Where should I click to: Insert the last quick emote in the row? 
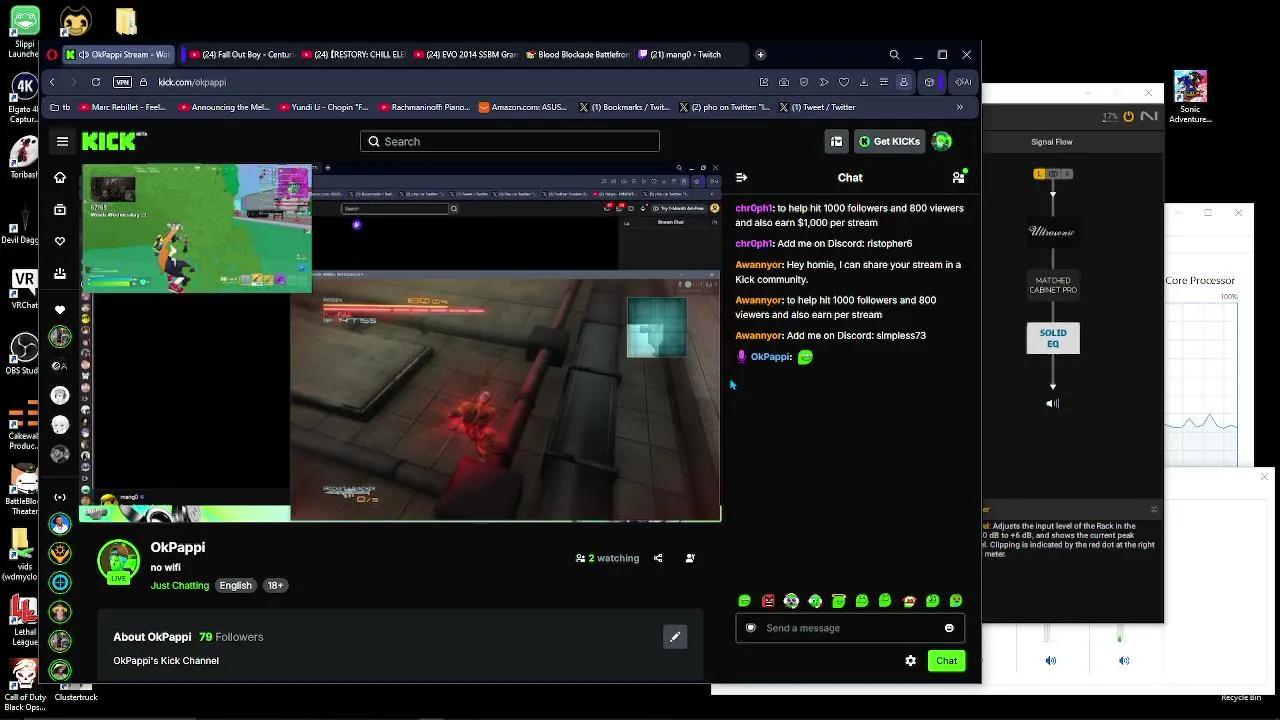pyautogui.click(x=956, y=601)
